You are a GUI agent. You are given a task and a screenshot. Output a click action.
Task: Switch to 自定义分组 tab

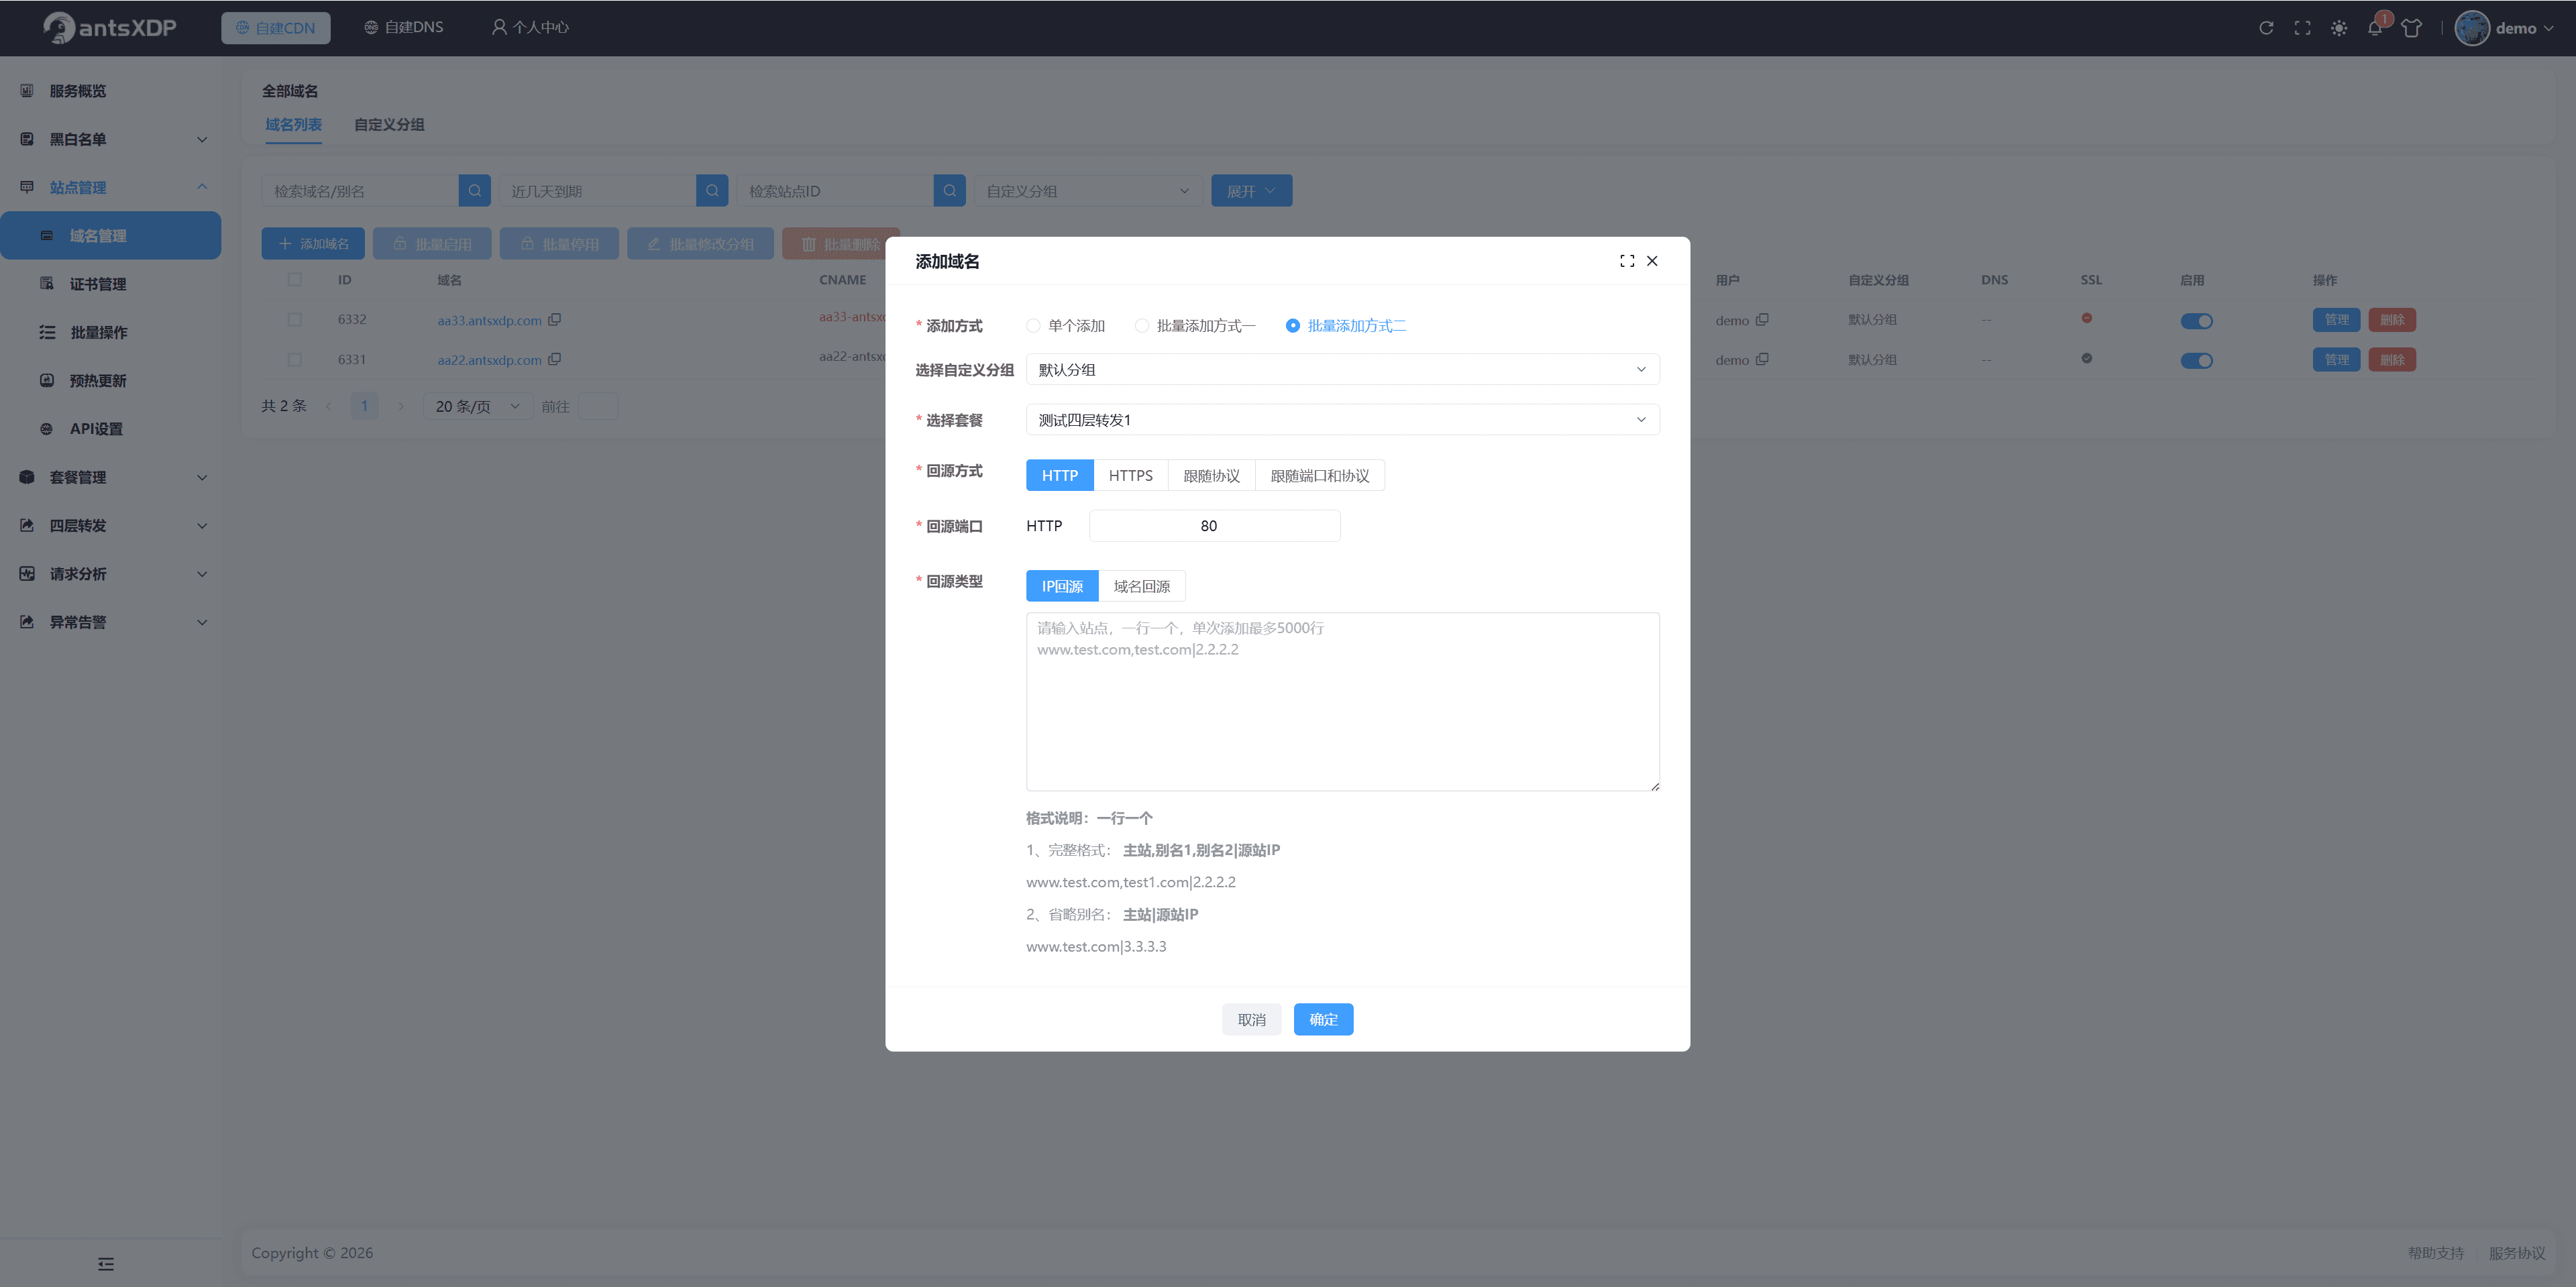[389, 125]
